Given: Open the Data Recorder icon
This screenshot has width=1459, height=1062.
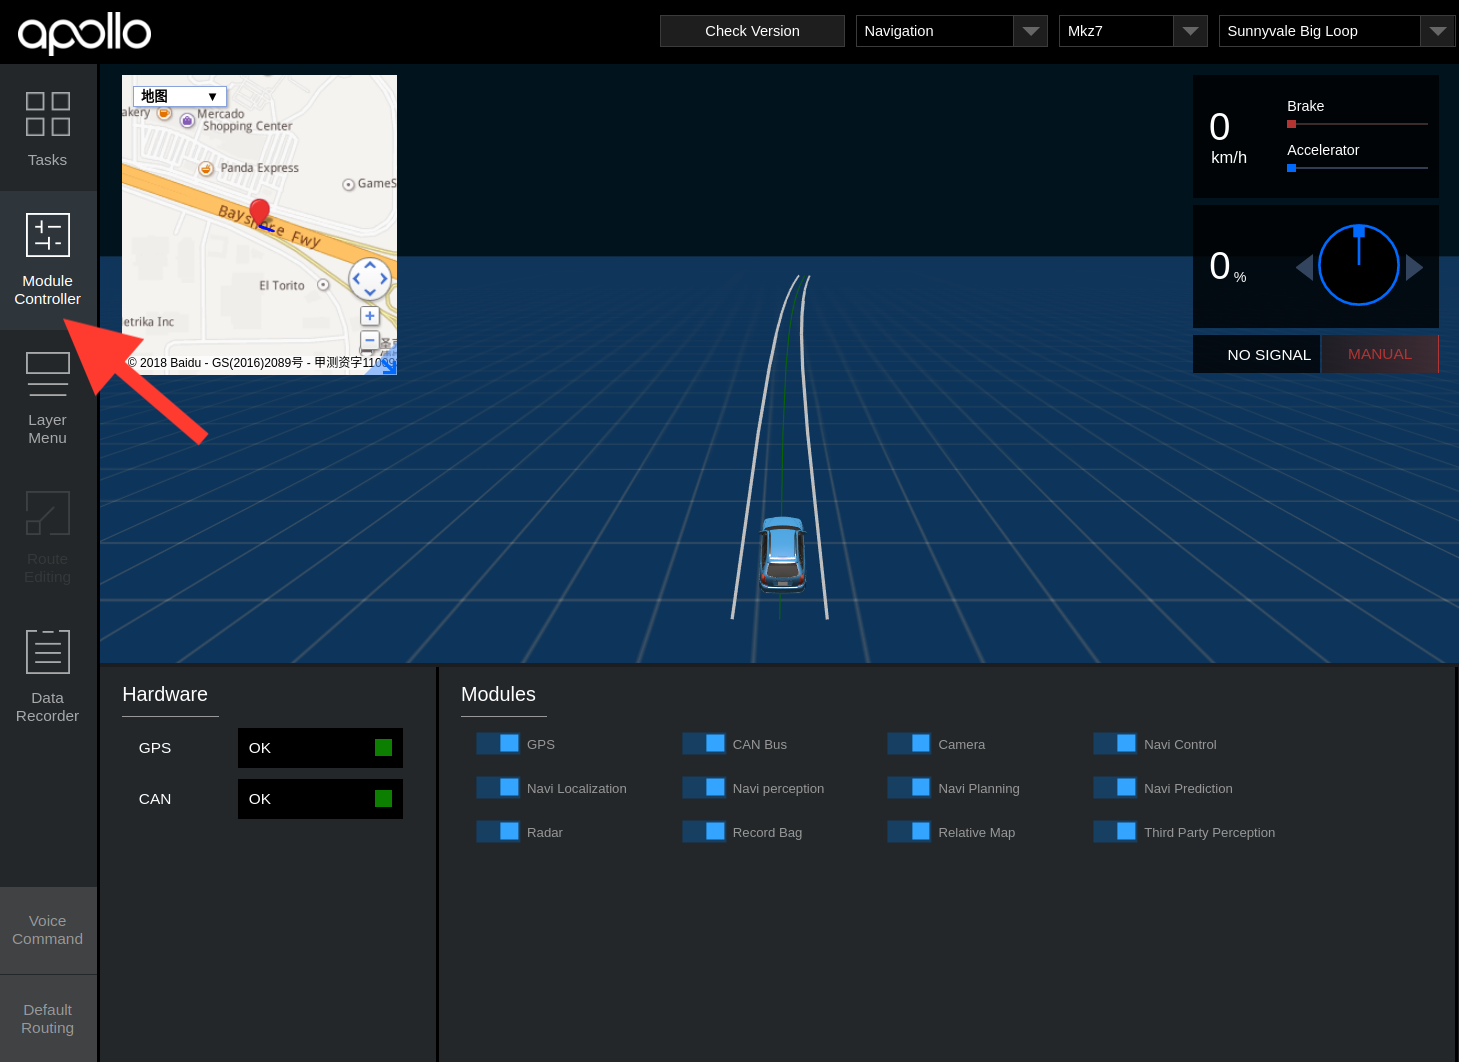Looking at the screenshot, I should click(x=47, y=652).
